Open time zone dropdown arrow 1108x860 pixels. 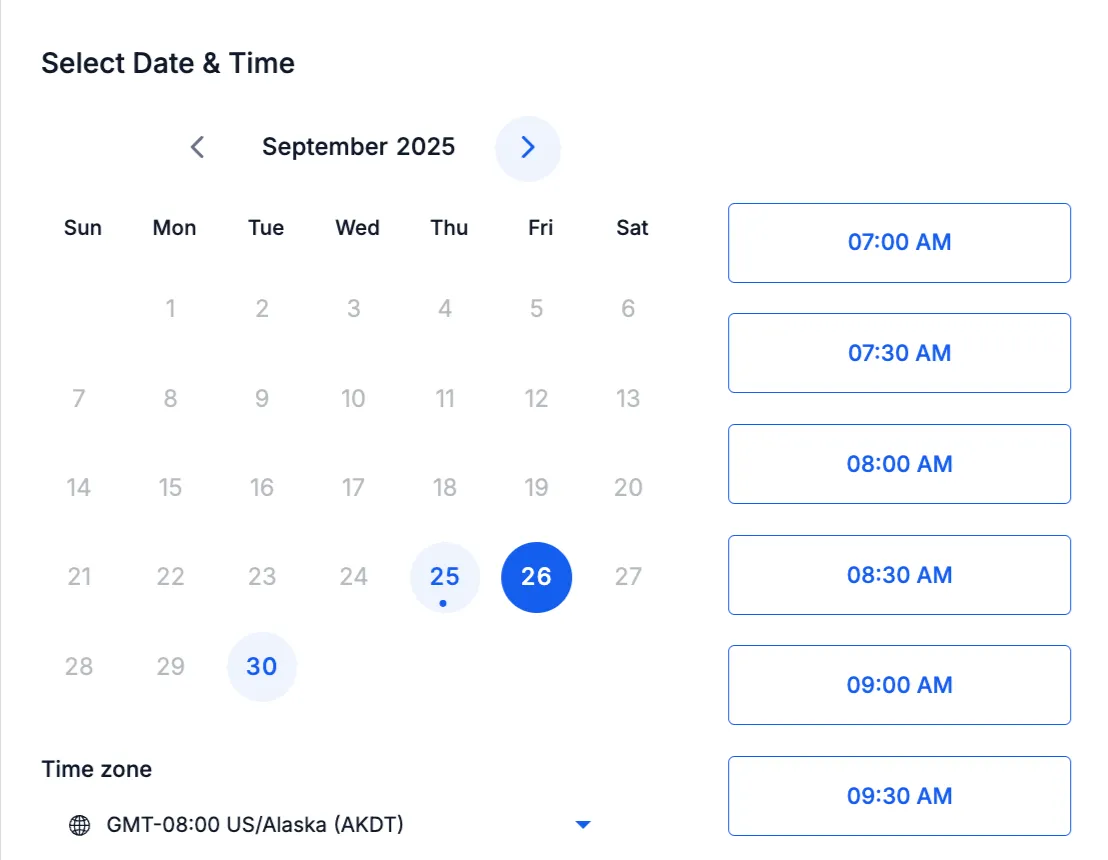pos(583,825)
